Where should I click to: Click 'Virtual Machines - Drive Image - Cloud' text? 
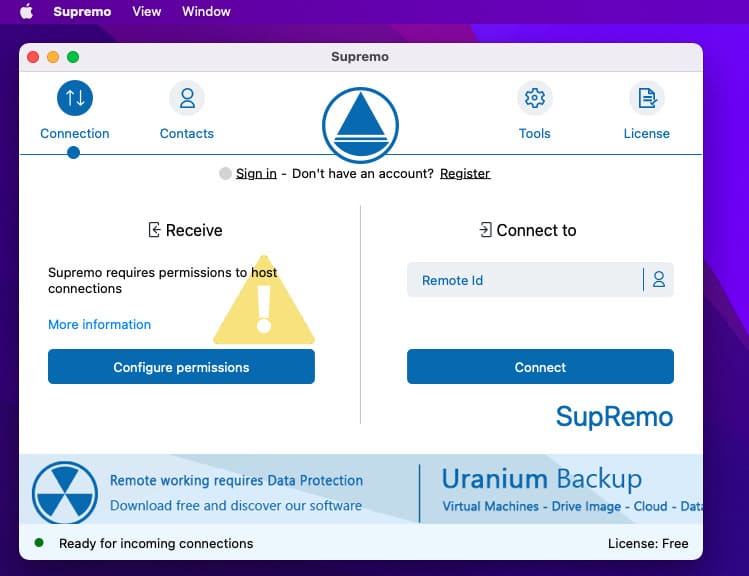555,506
